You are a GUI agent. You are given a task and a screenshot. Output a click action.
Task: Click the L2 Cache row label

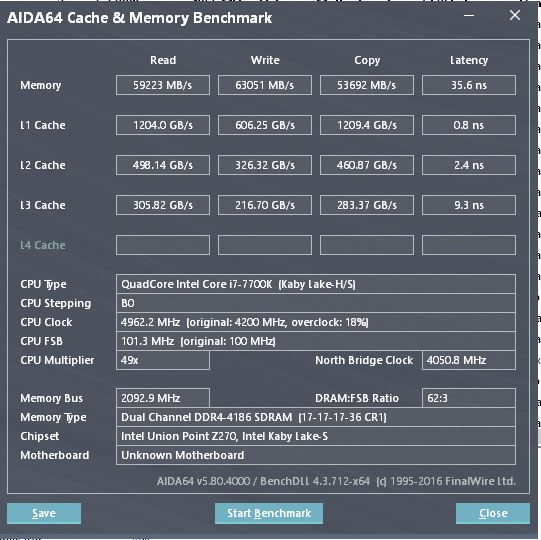pos(43,165)
